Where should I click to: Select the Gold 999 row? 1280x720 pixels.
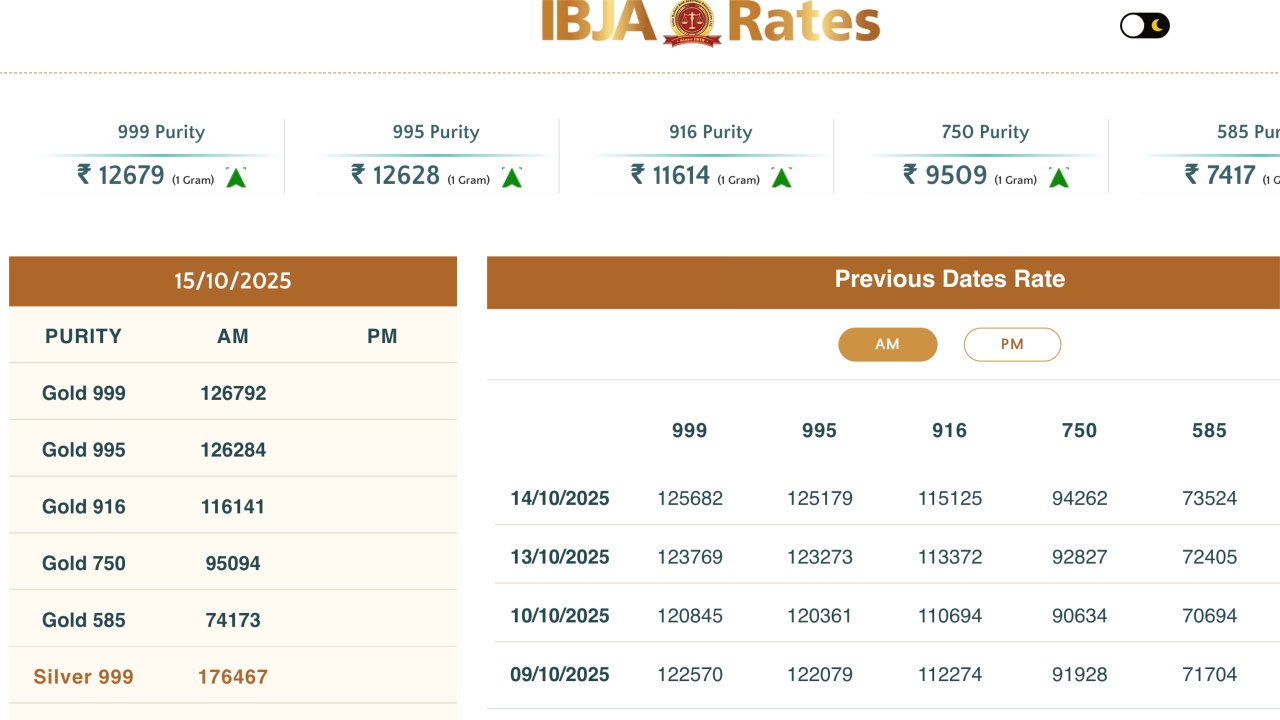[84, 393]
